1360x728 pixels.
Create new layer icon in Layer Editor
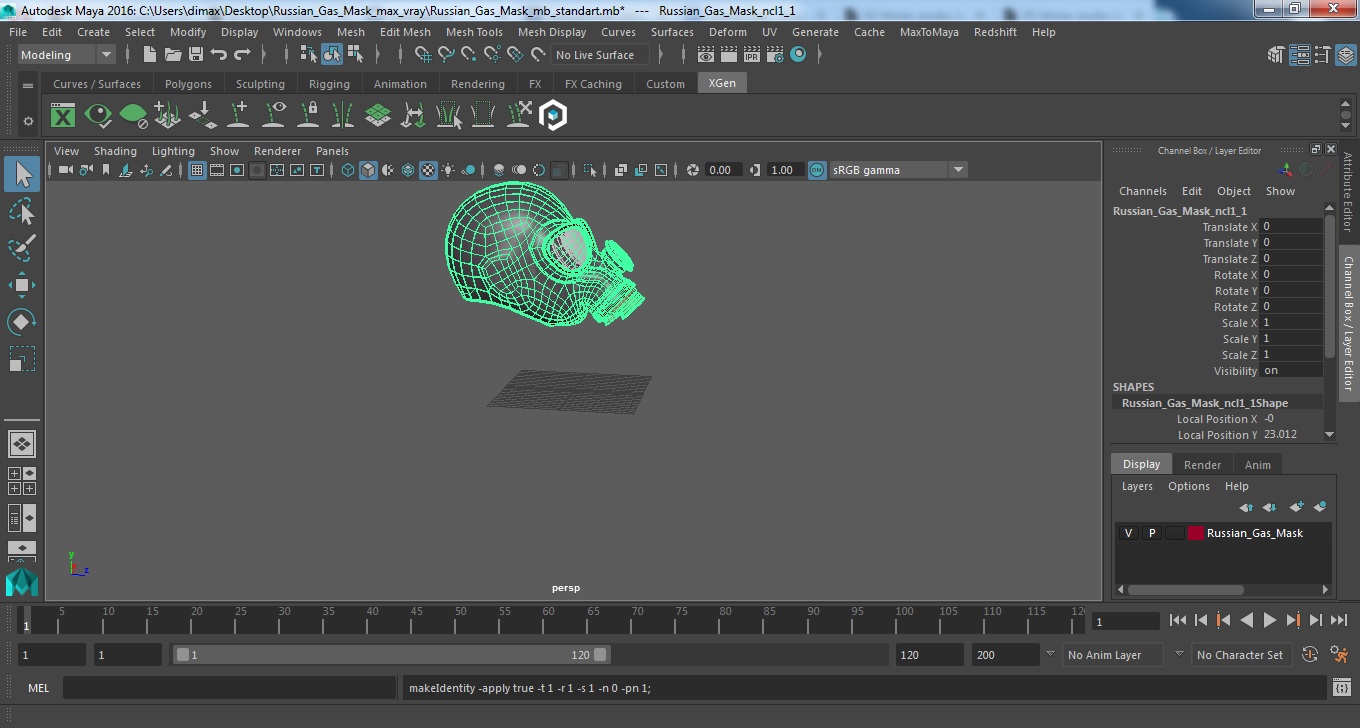pos(1296,507)
